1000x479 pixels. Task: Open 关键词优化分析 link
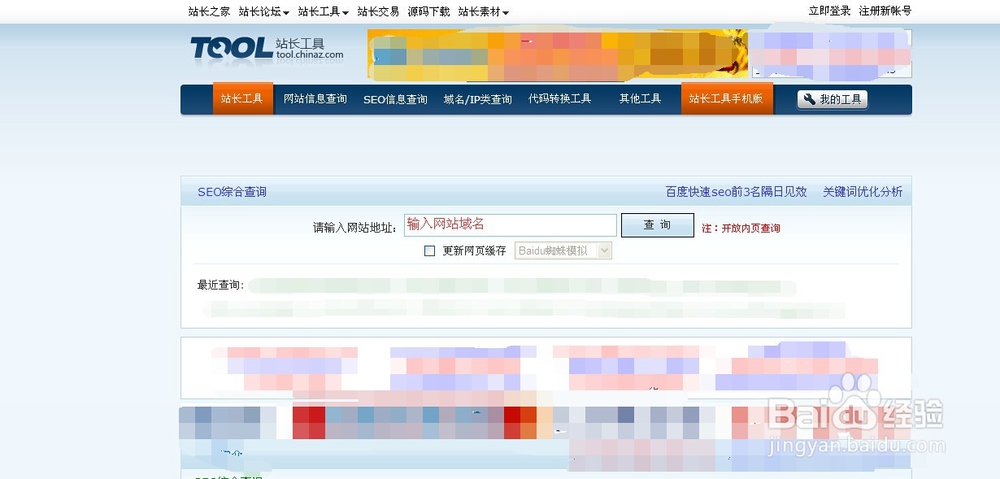tap(863, 192)
